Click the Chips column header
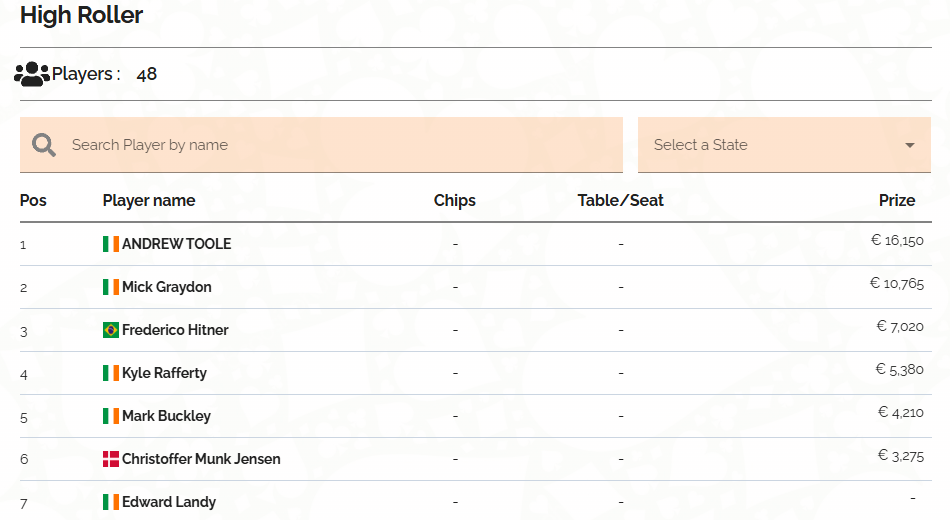The width and height of the screenshot is (950, 520). point(454,201)
